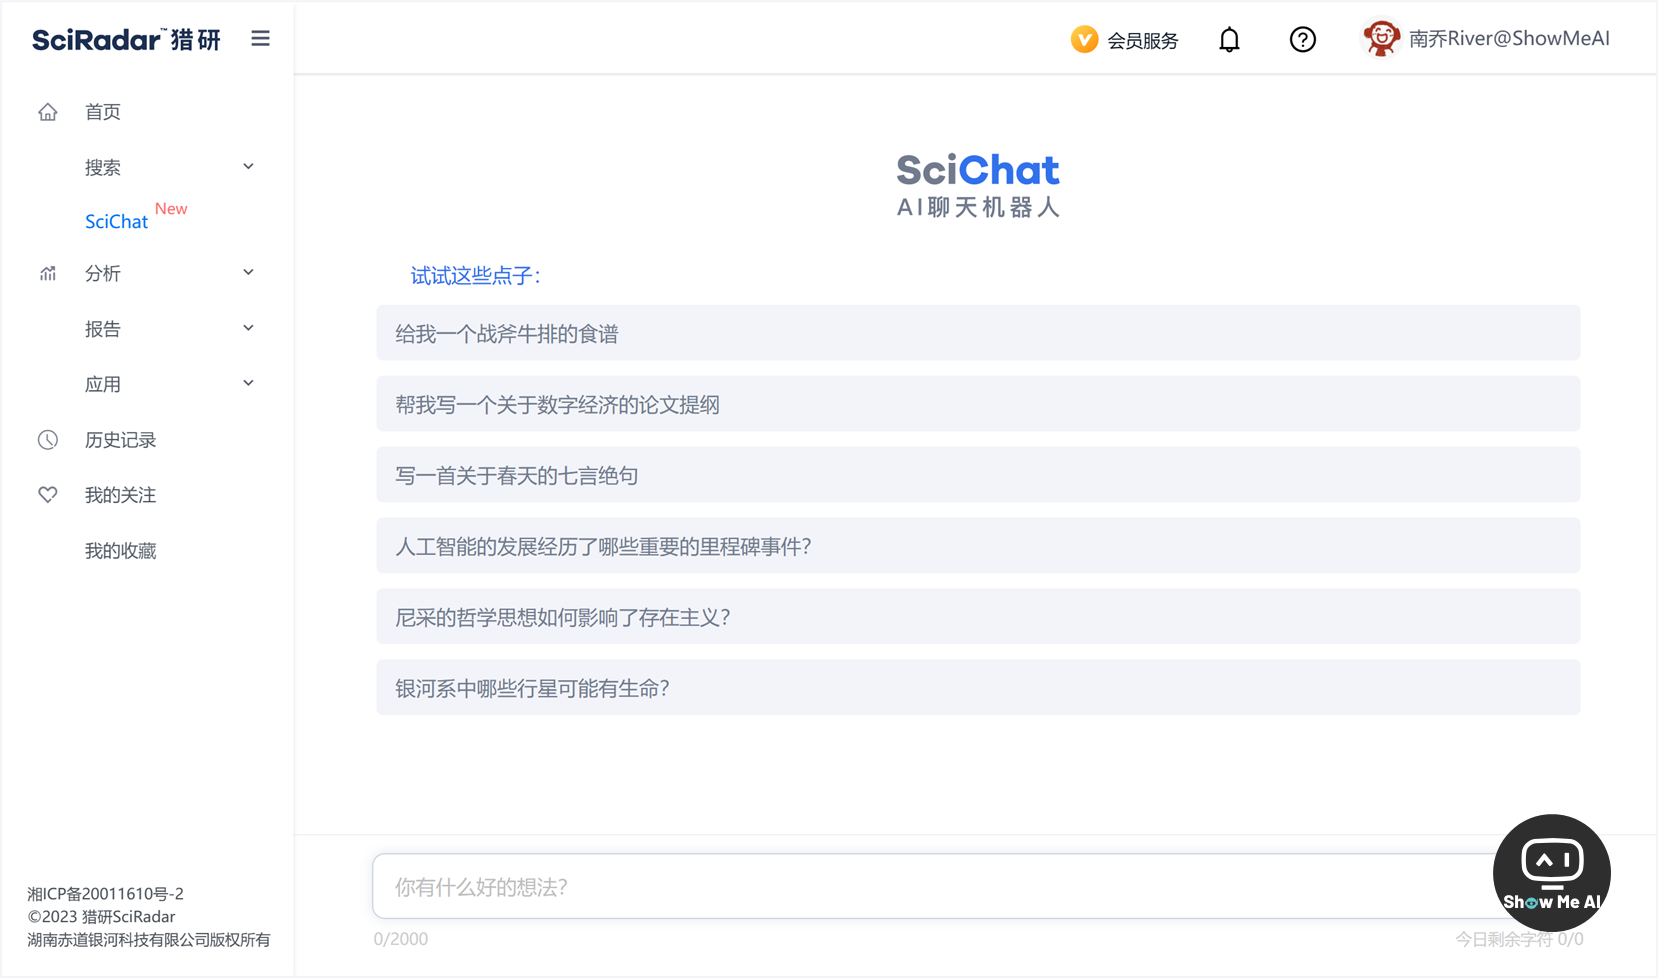The height and width of the screenshot is (978, 1658).
Task: Collapse sidebar with hamburger menu icon
Action: pyautogui.click(x=260, y=38)
